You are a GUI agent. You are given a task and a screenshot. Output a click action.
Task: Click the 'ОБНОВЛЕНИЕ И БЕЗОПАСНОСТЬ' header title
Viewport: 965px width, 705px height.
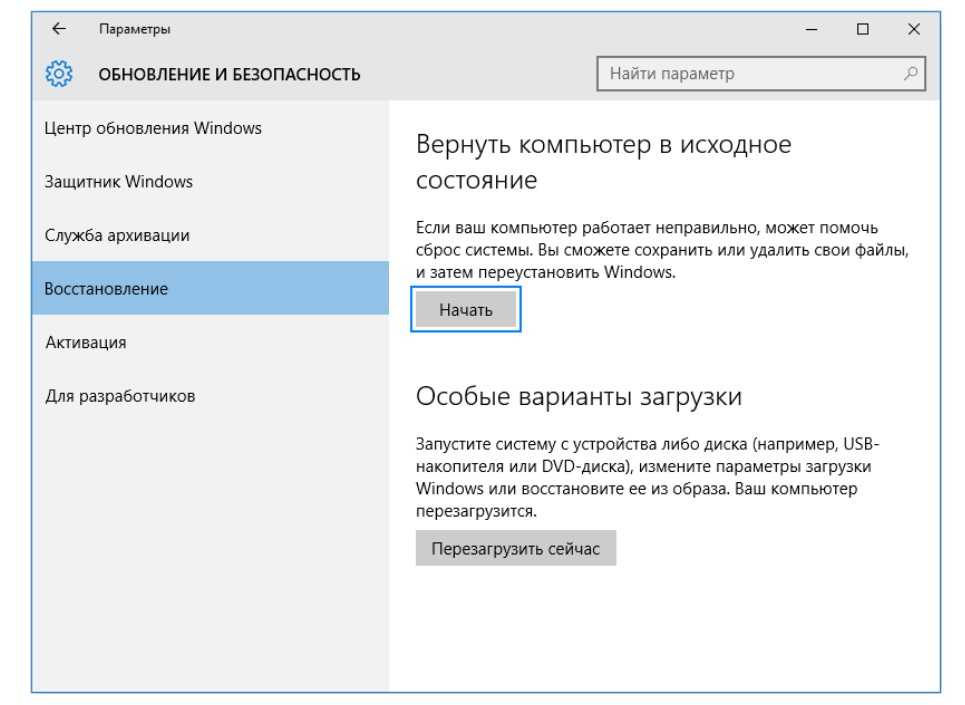pyautogui.click(x=229, y=74)
